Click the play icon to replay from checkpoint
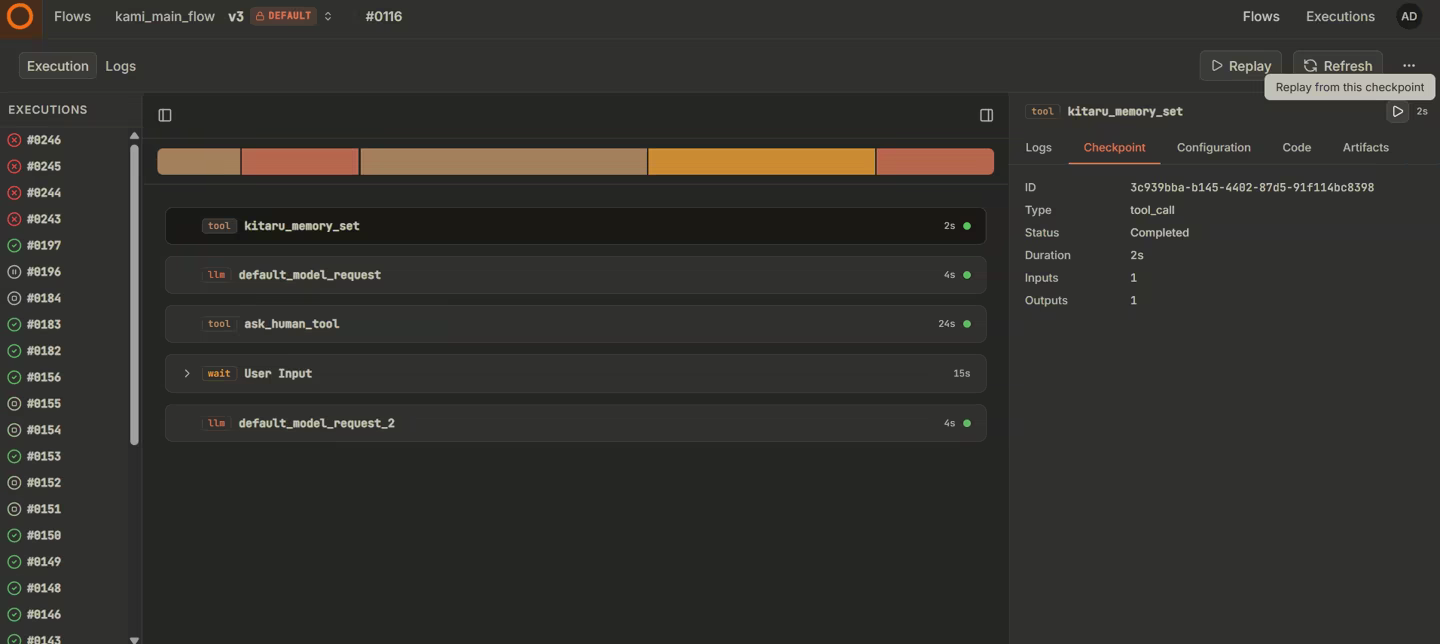Screen dimensions: 1440x644 [1397, 111]
